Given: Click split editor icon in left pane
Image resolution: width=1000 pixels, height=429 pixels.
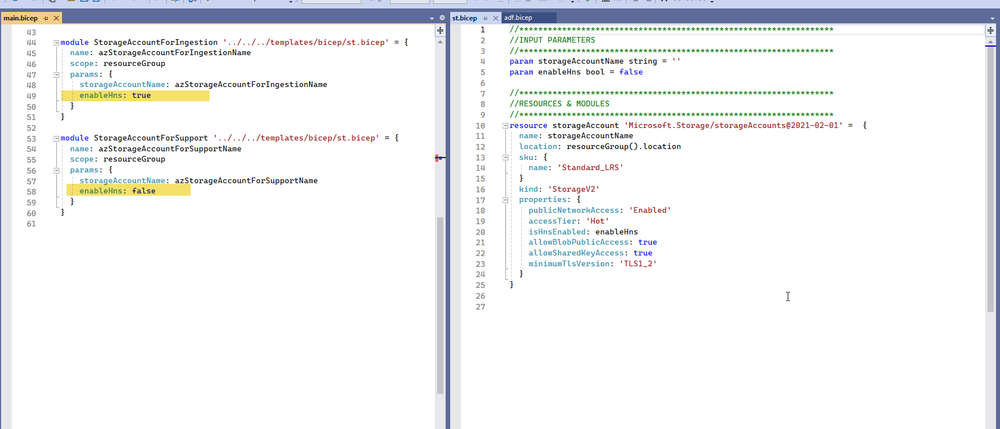Looking at the screenshot, I should 441,31.
